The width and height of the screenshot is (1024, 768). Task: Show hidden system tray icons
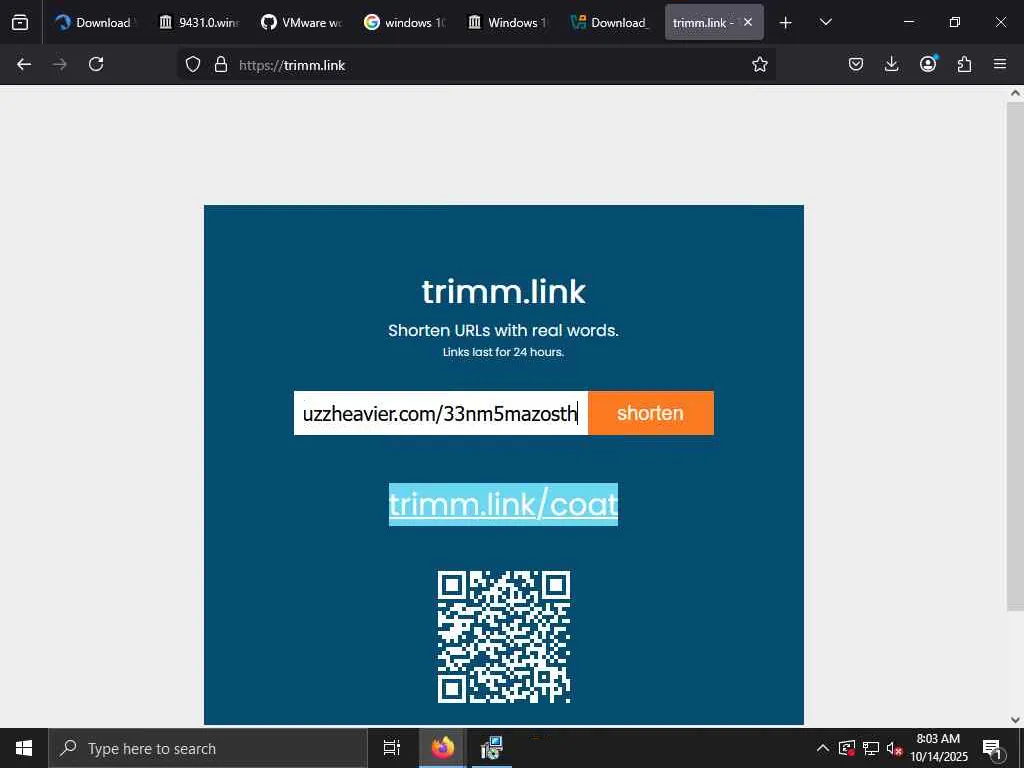(823, 748)
